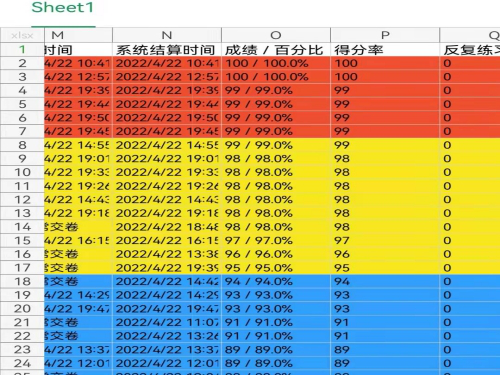
Task: Click the 成绩 / 百分比 header cell
Action: pyautogui.click(x=276, y=50)
